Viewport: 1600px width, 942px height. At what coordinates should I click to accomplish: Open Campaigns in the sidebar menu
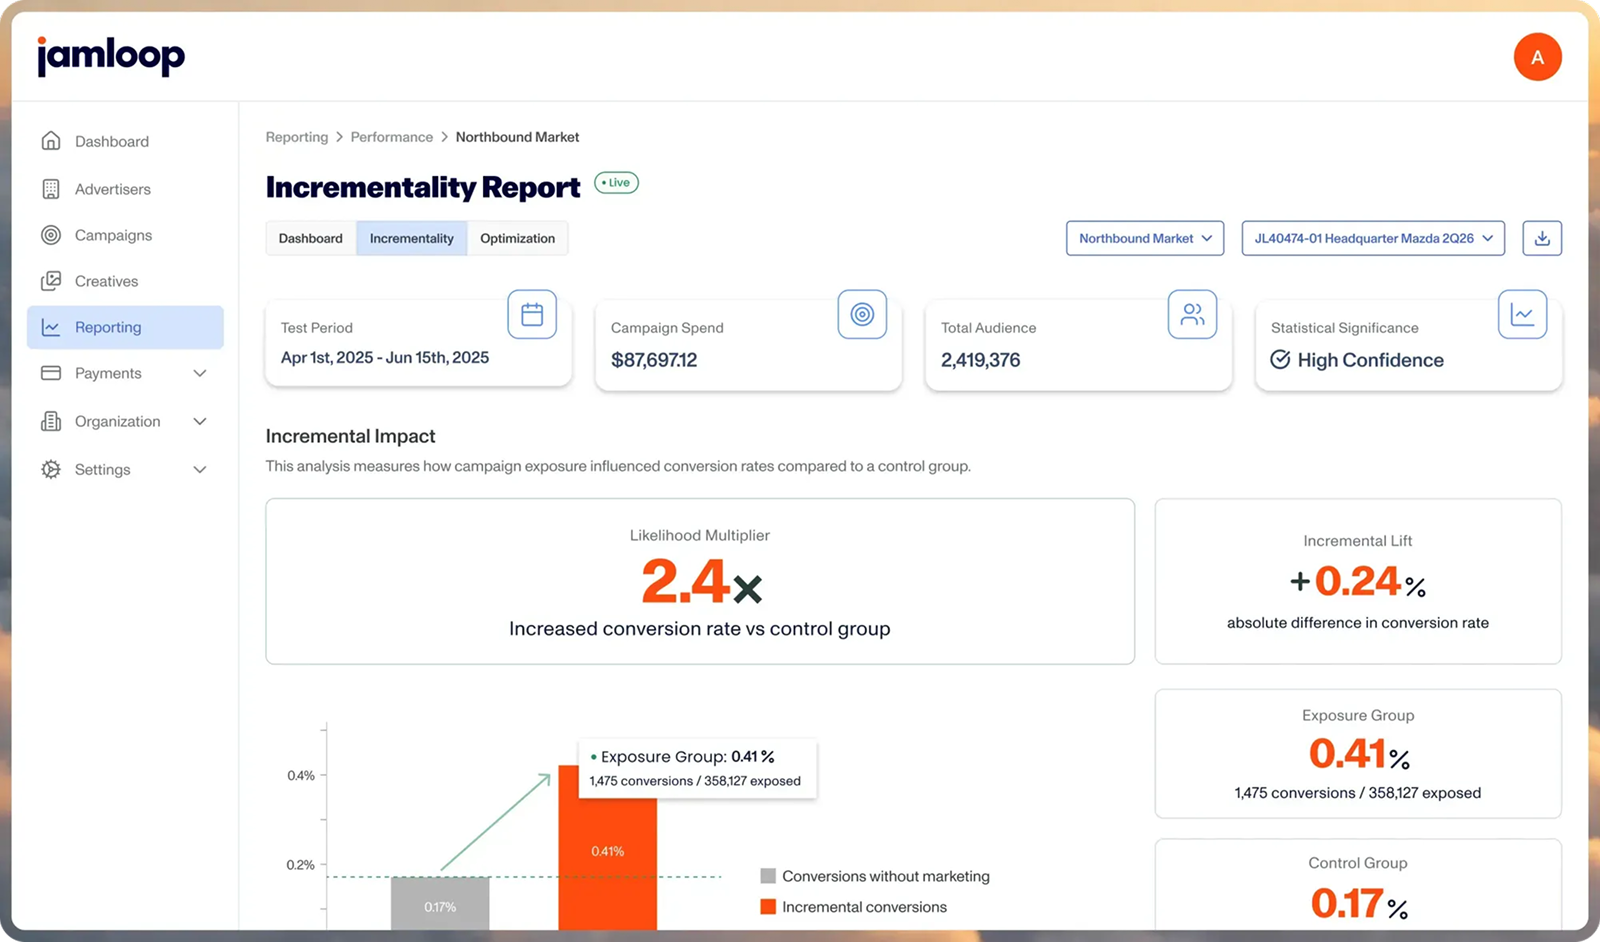(x=125, y=235)
